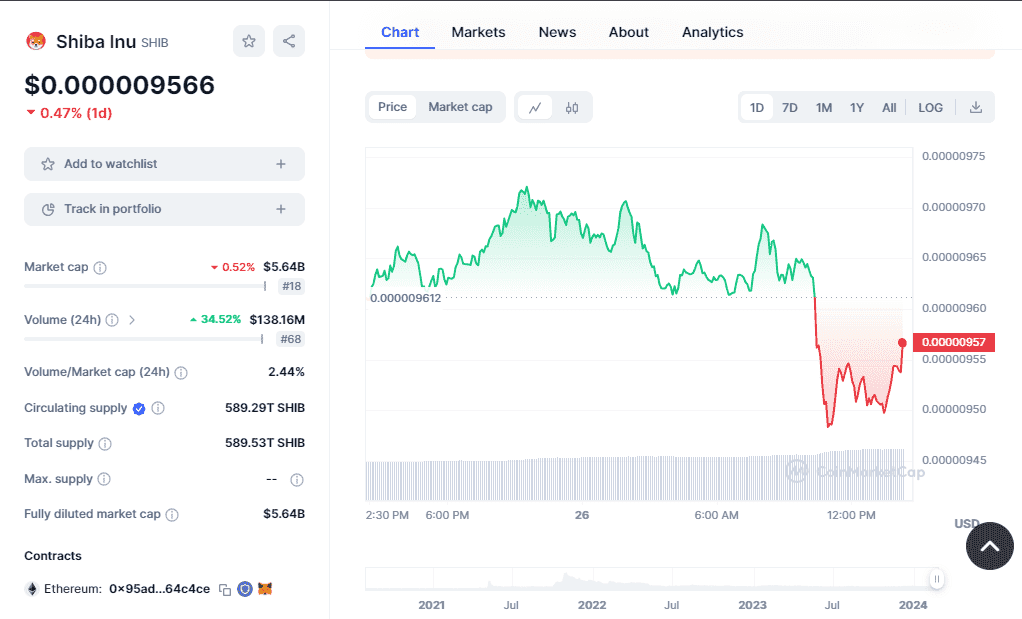Click the info icon beside Max. supply value

point(297,480)
